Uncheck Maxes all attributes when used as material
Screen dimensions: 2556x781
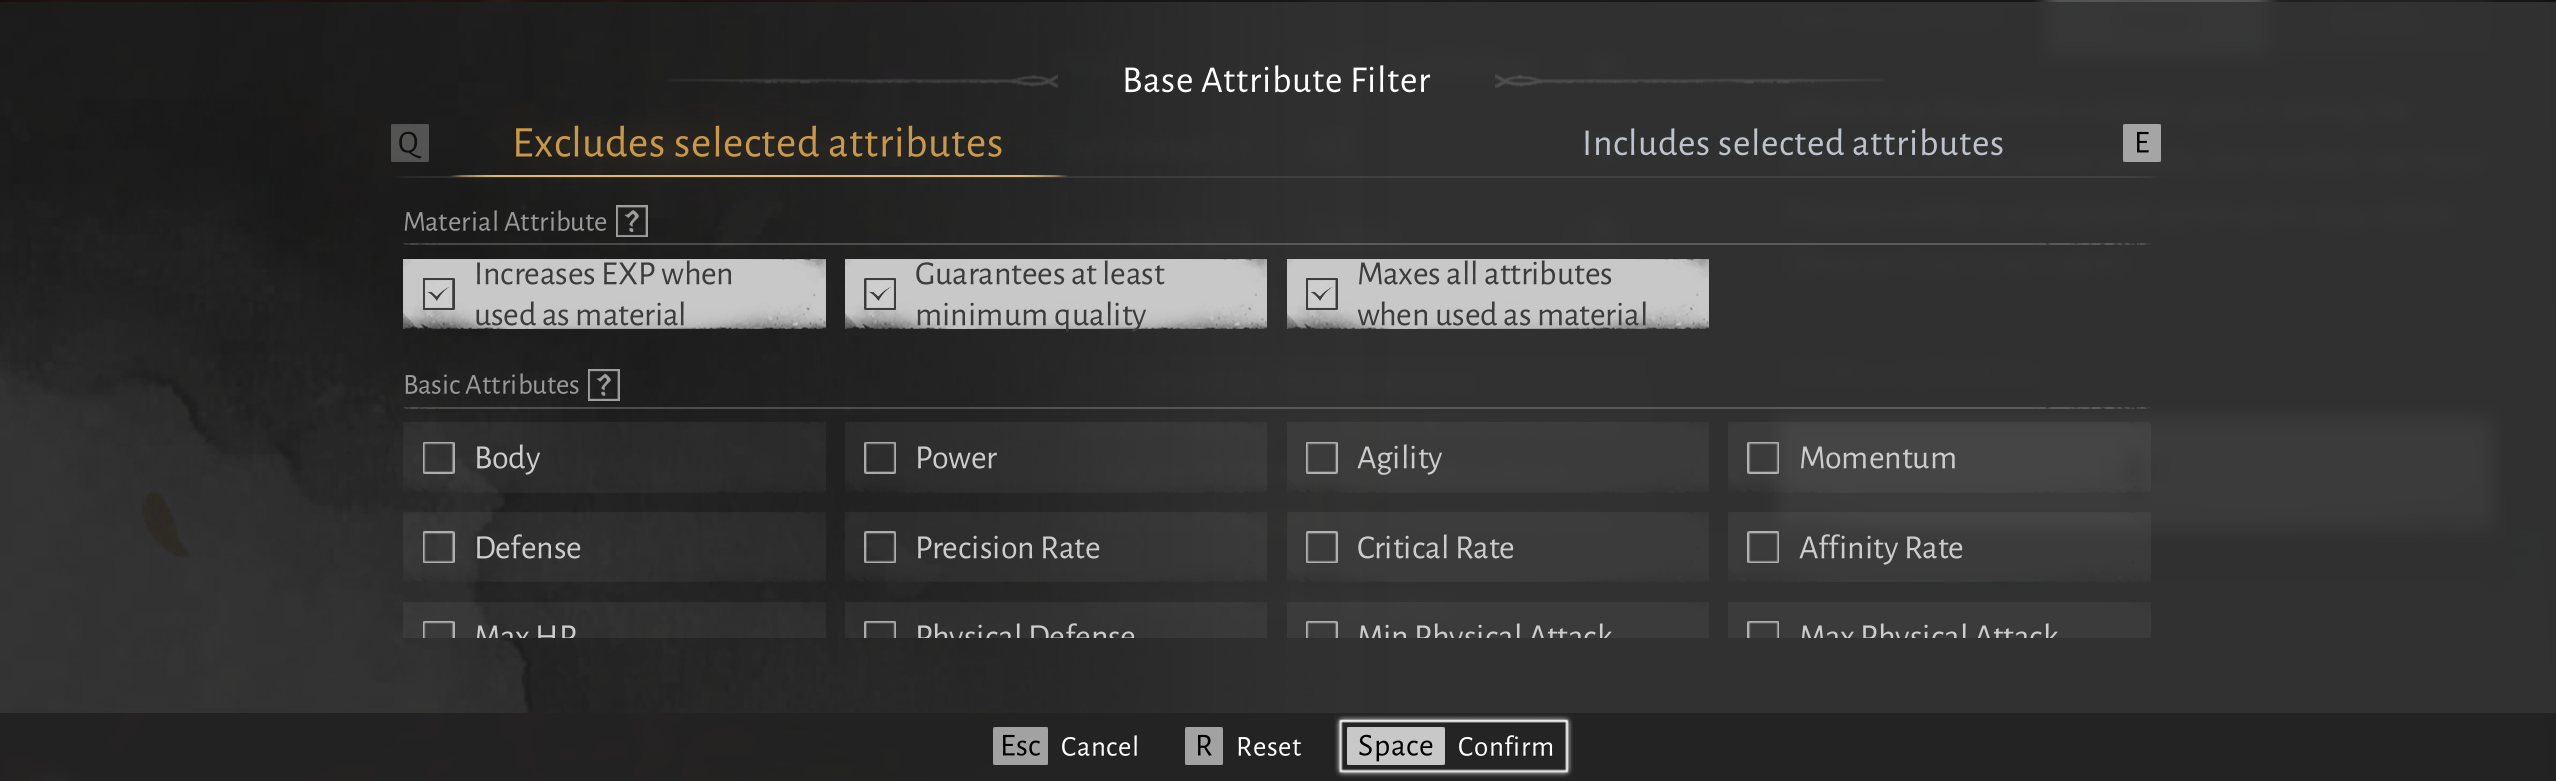point(1322,294)
